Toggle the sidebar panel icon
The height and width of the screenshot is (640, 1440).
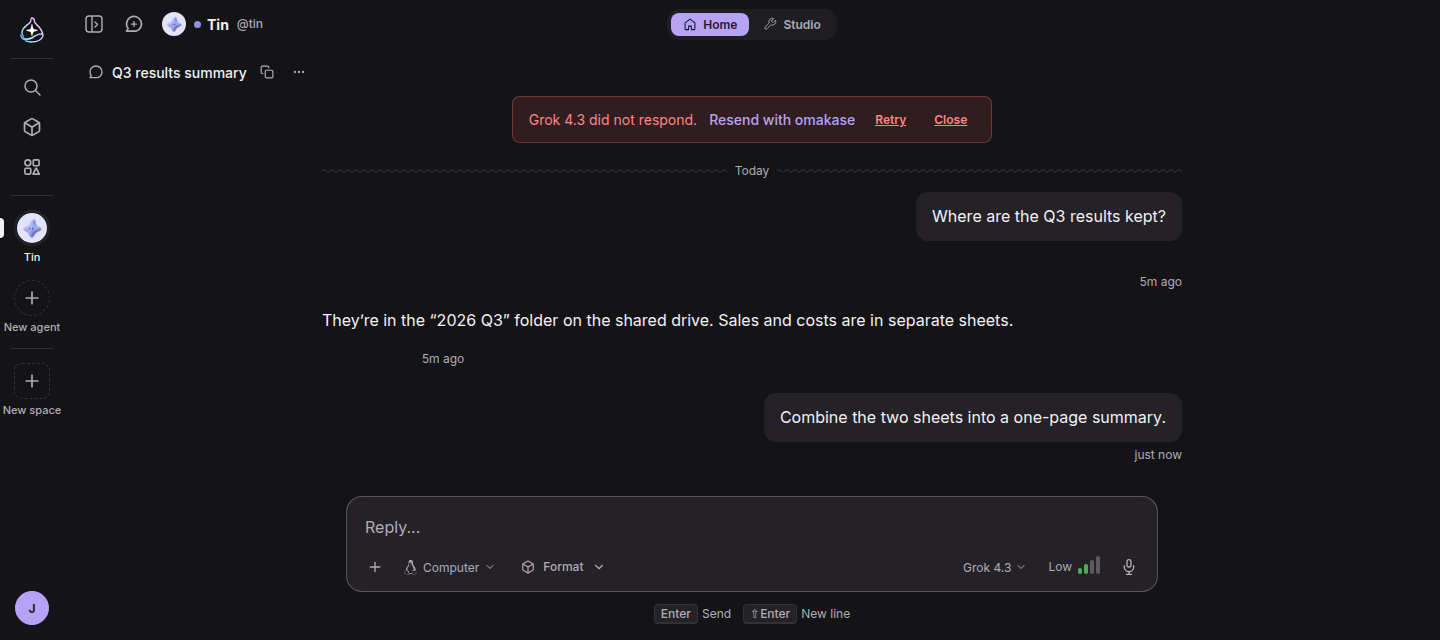(94, 24)
